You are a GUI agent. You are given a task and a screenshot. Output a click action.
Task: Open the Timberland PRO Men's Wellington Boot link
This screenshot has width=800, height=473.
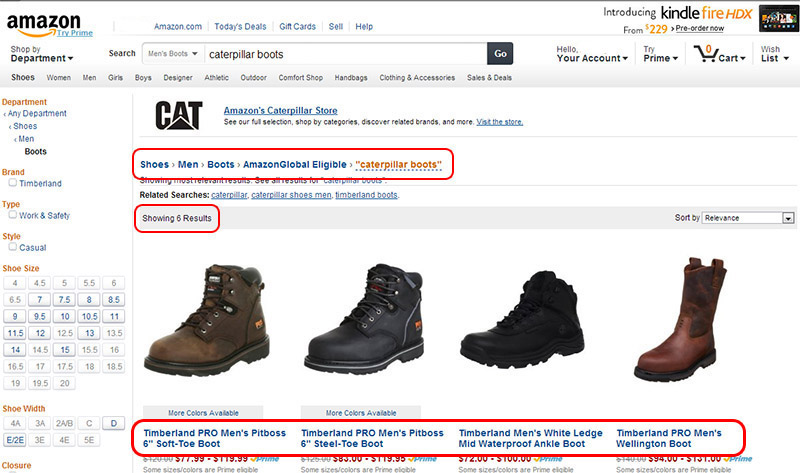pos(668,438)
